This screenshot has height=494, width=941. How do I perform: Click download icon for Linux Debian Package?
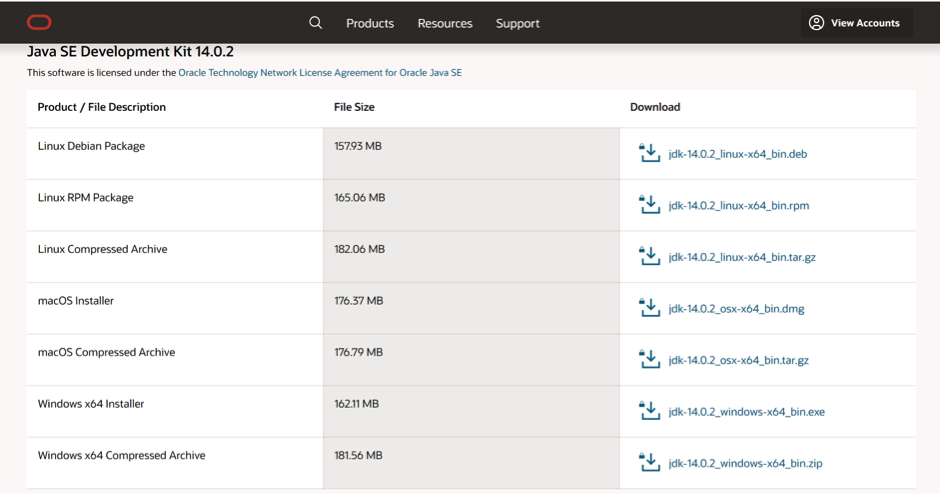649,153
